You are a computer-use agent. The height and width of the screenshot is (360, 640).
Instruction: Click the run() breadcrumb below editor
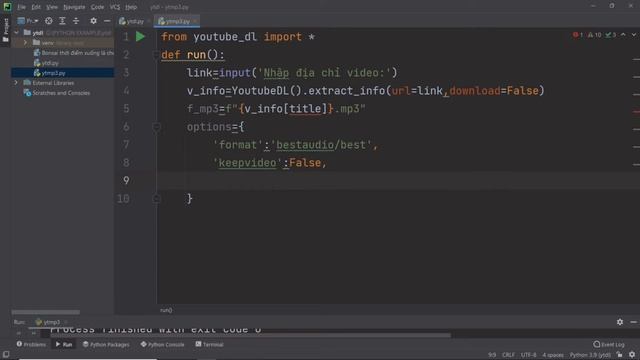(x=166, y=310)
